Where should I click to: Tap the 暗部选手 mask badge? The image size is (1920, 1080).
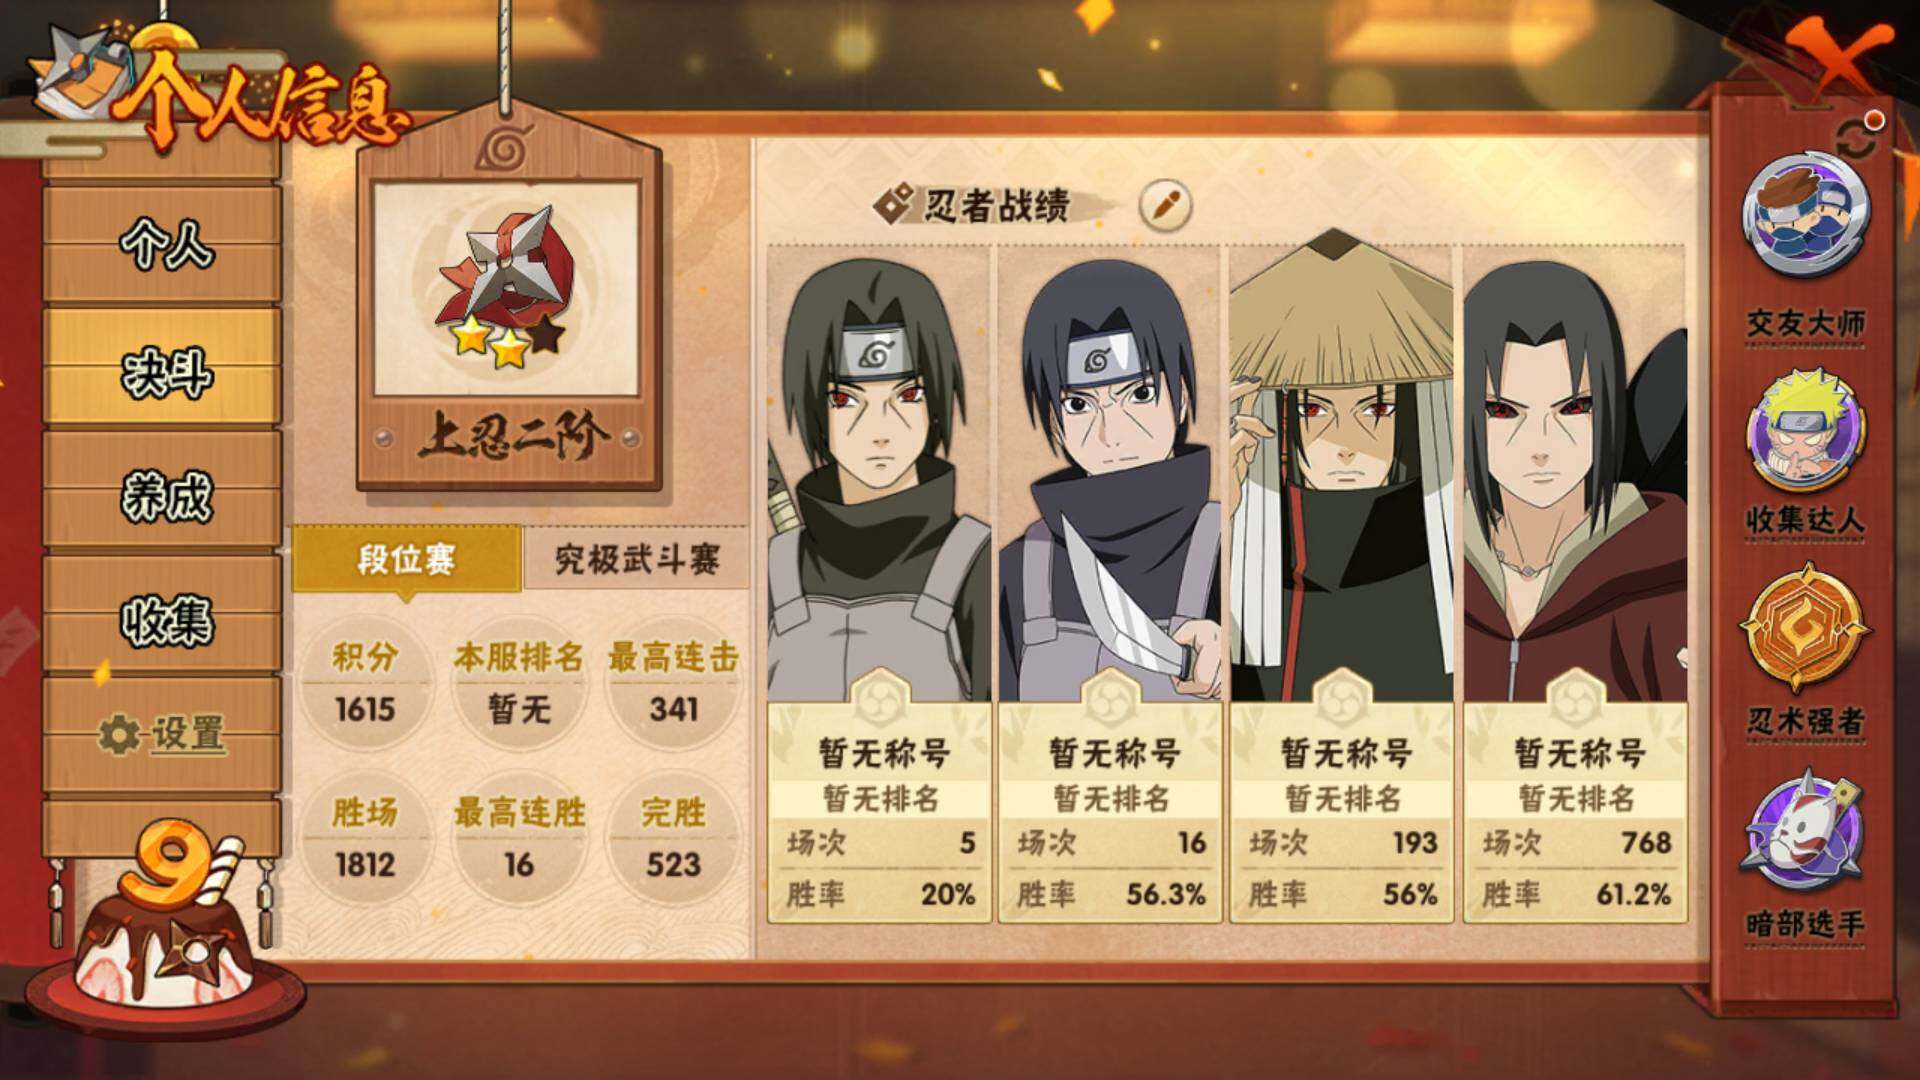click(1805, 830)
